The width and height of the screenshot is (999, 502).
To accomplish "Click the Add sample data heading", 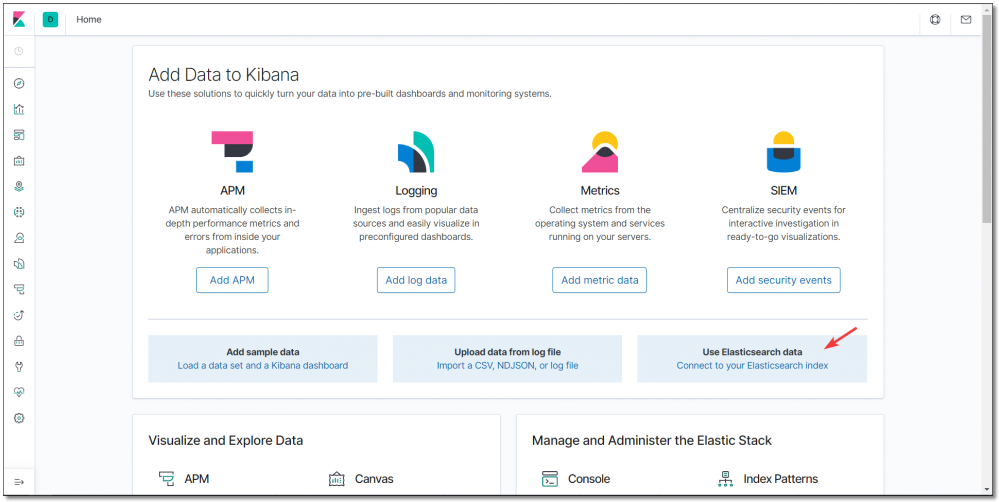I will click(262, 352).
